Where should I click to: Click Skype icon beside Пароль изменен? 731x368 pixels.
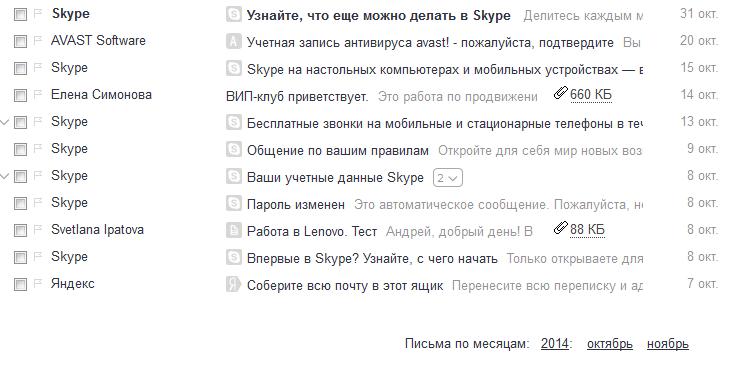coord(234,203)
